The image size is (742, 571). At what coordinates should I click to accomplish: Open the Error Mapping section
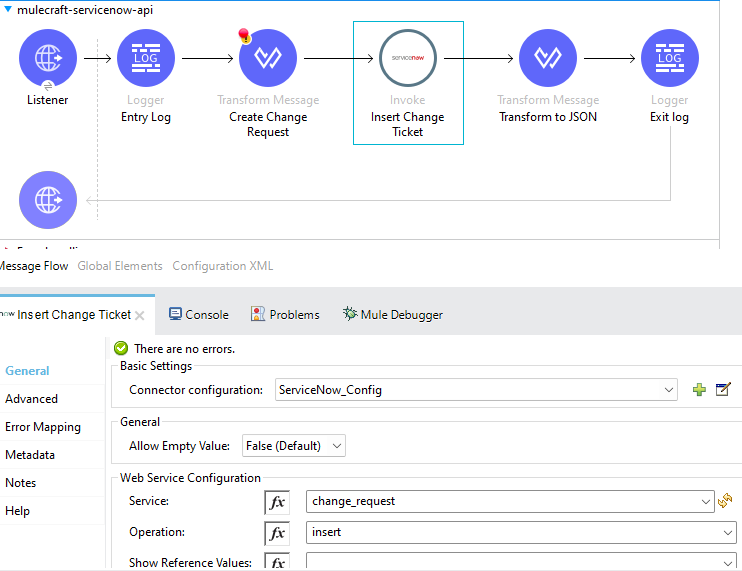tap(43, 427)
